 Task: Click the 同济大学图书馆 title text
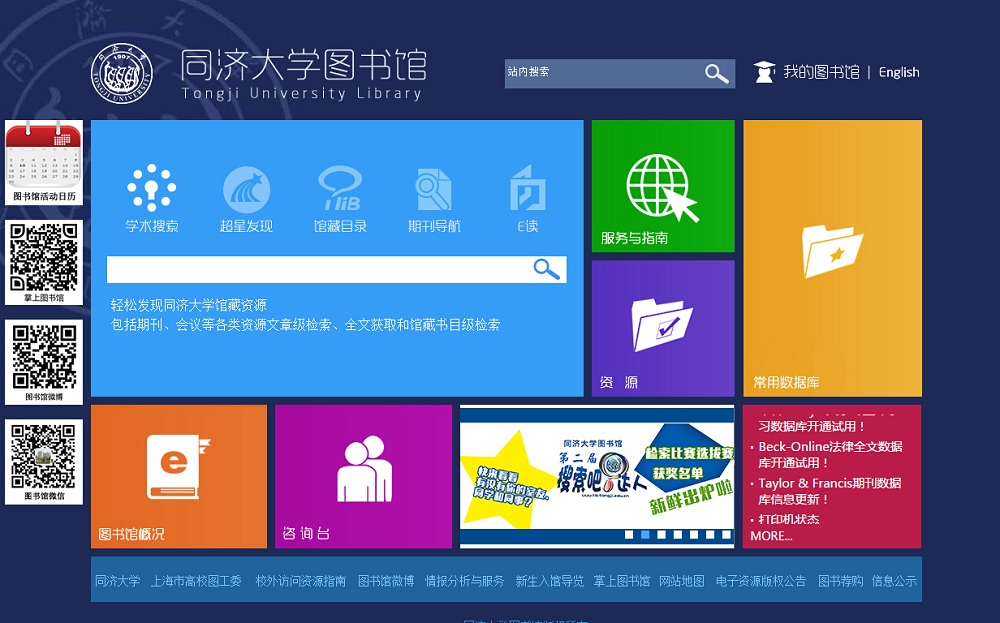tap(304, 65)
